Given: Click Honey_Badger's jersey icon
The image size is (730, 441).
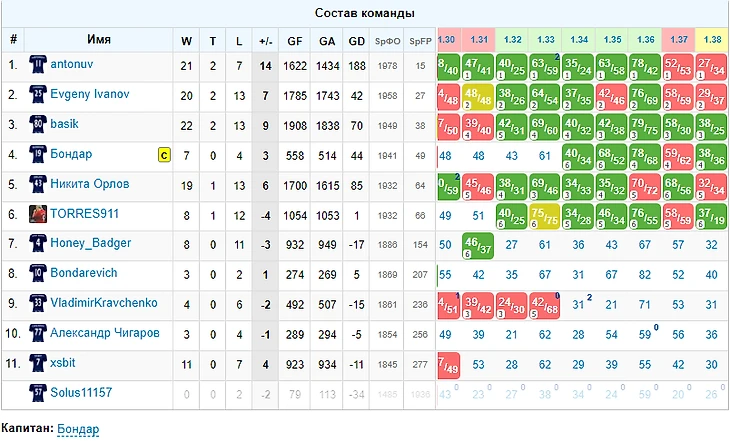Looking at the screenshot, I should [x=38, y=243].
